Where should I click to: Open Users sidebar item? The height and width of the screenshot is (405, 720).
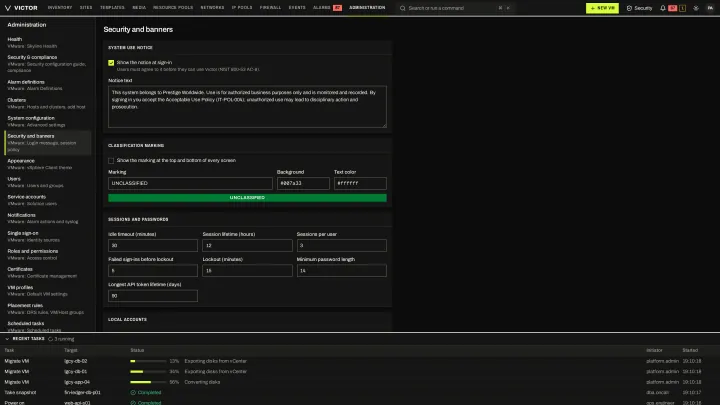[x=48, y=182]
